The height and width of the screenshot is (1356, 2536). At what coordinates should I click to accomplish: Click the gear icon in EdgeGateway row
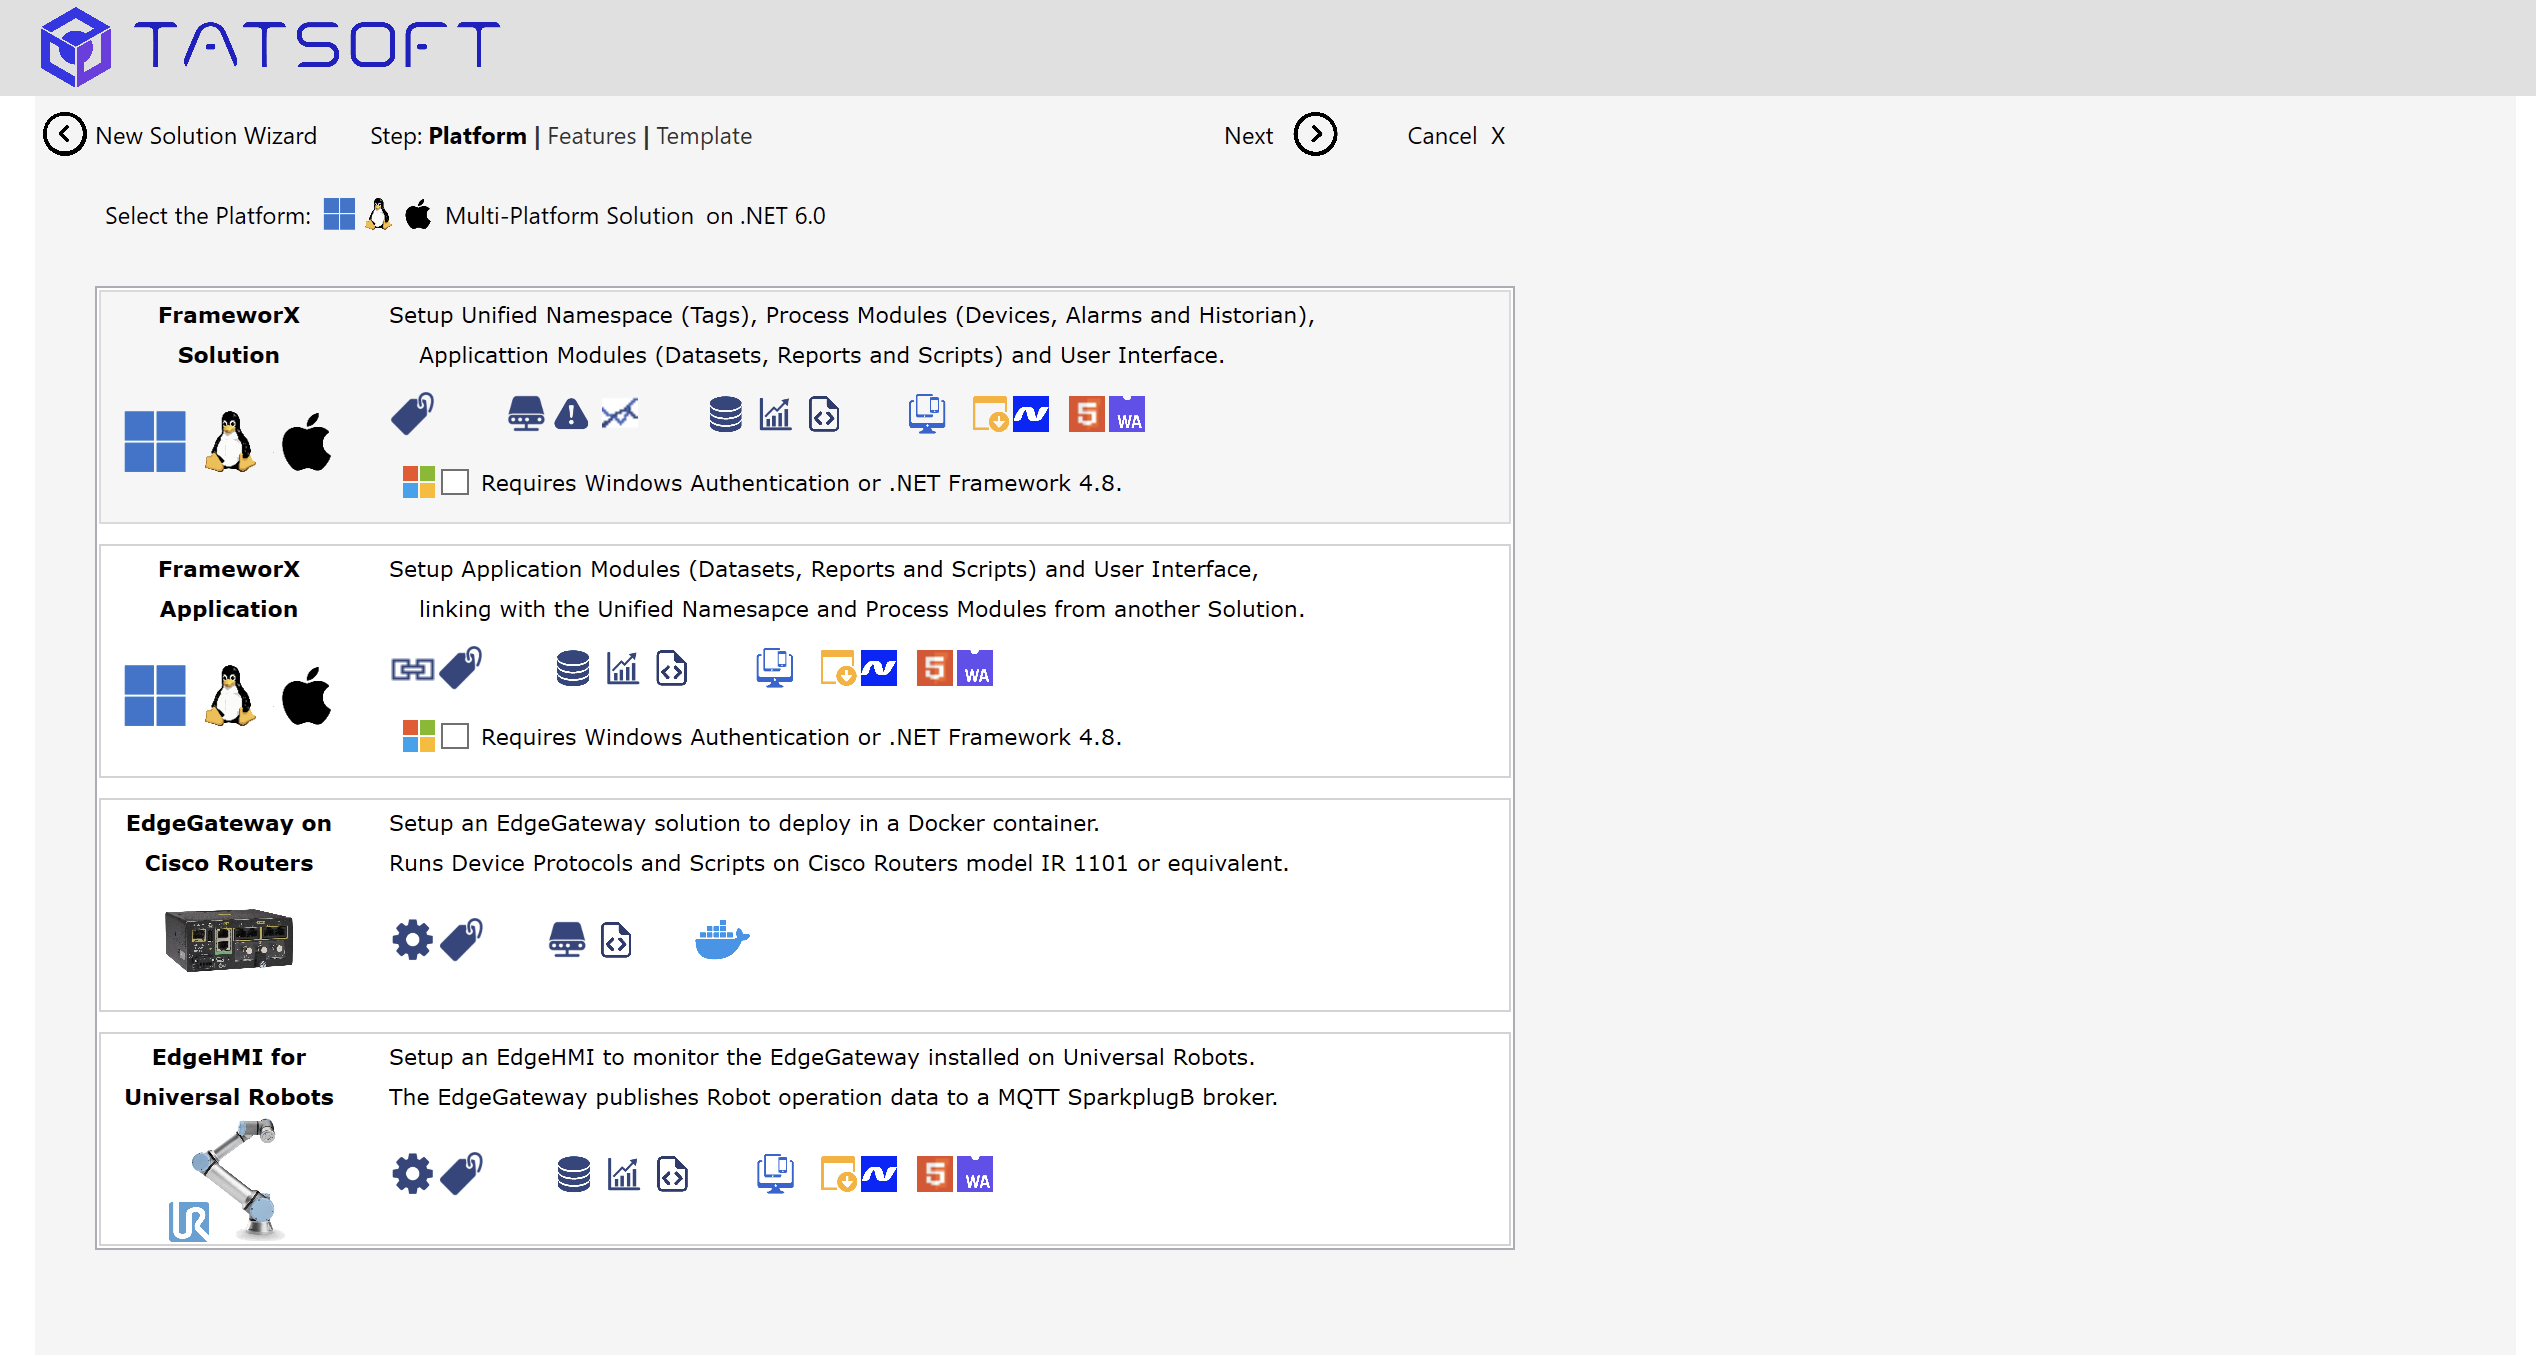tap(412, 940)
